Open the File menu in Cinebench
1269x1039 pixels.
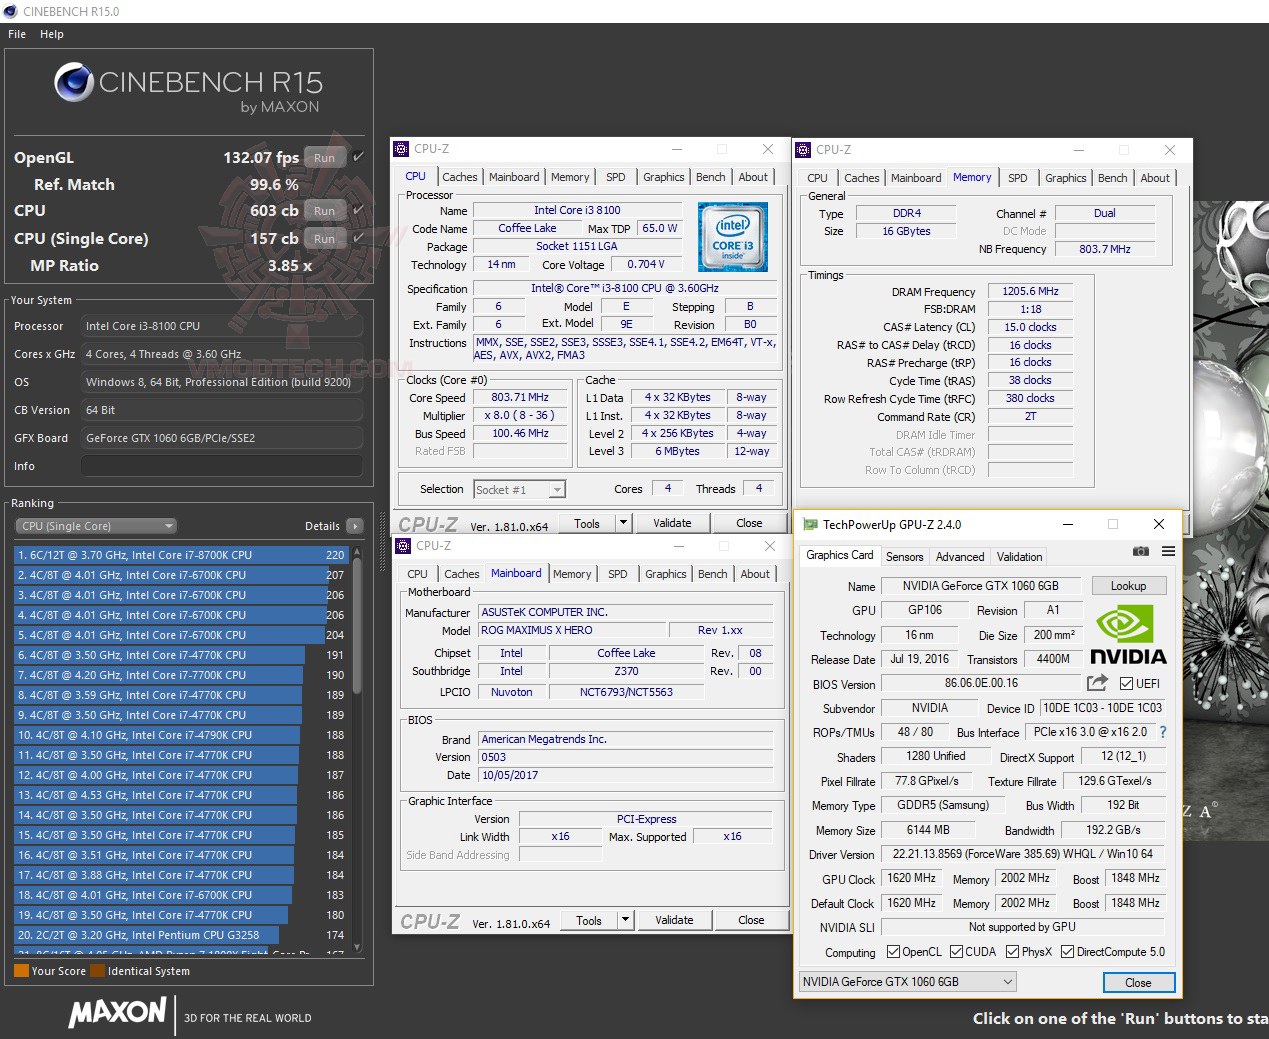coord(17,34)
